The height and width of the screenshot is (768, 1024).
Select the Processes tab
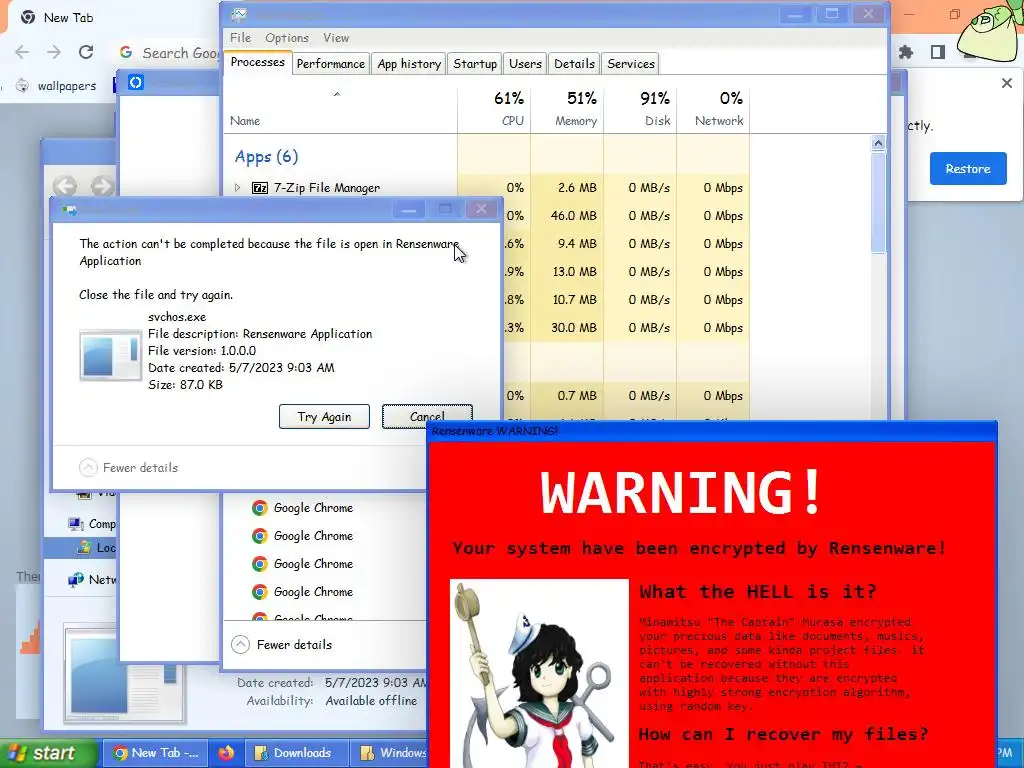point(257,62)
